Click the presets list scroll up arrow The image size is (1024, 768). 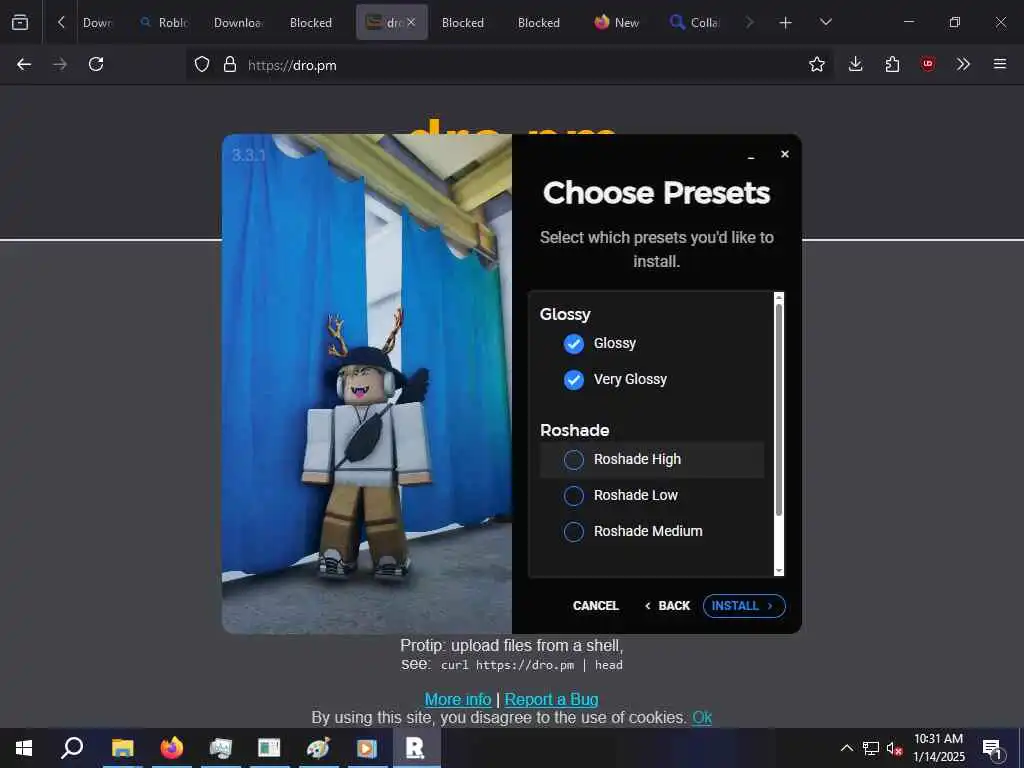point(778,298)
